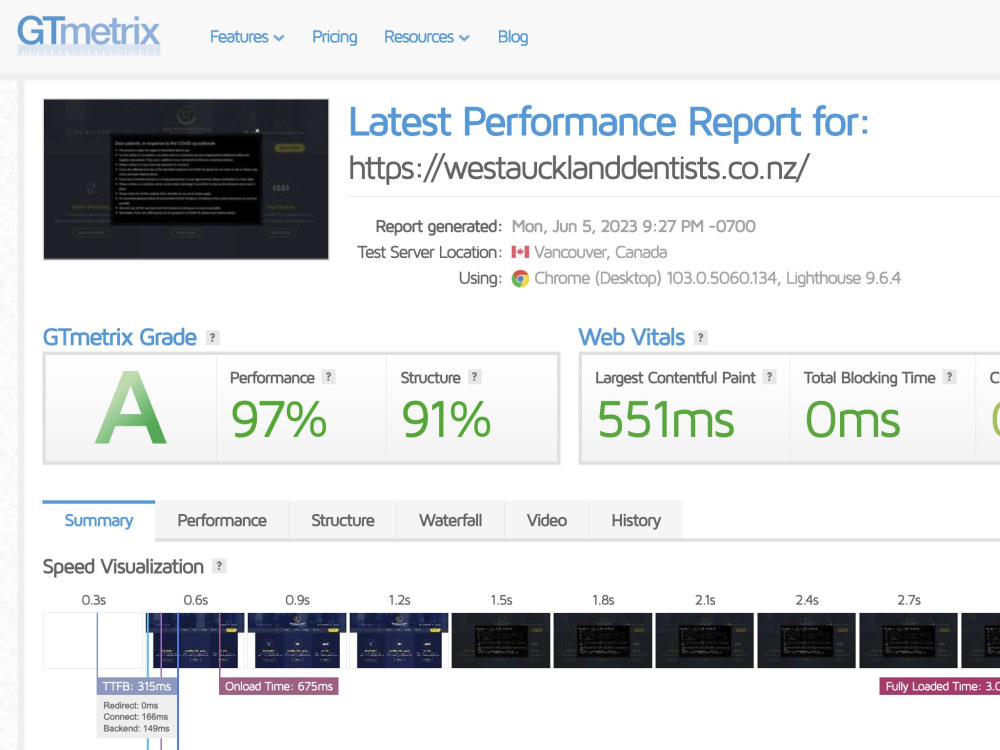Select the blank 0.3s filmstrip frame
Viewport: 1000px width, 750px height.
93,640
